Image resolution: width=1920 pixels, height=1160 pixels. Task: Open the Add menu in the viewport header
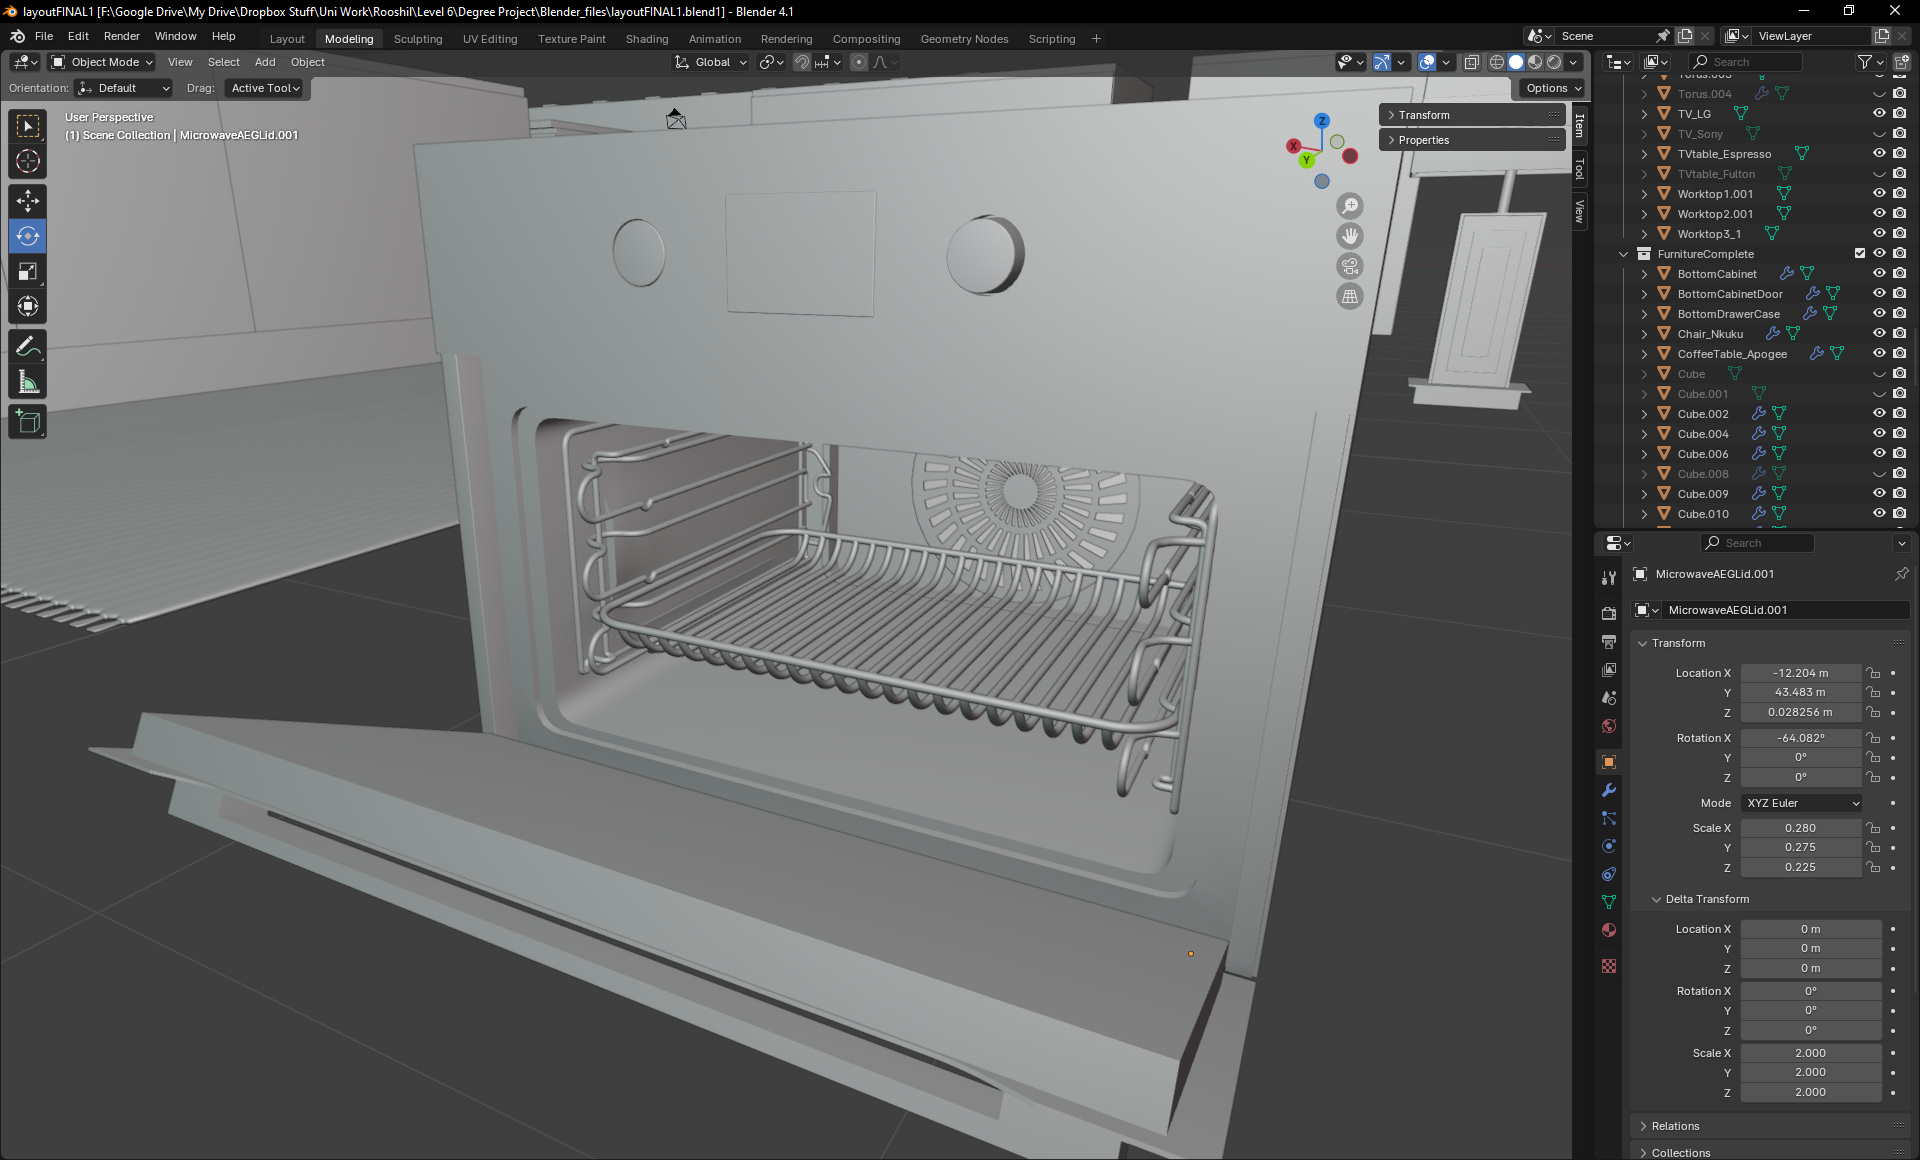click(x=264, y=62)
